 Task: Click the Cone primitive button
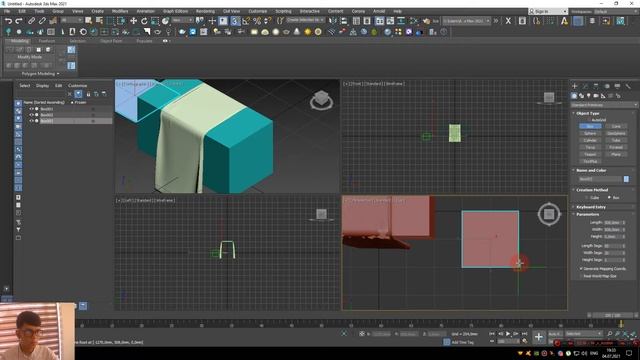616,127
